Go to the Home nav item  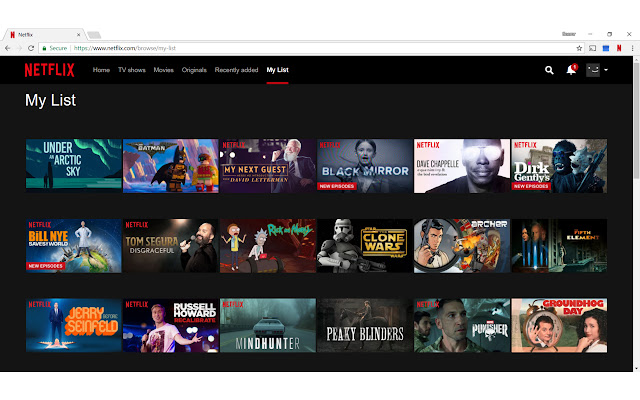click(101, 70)
